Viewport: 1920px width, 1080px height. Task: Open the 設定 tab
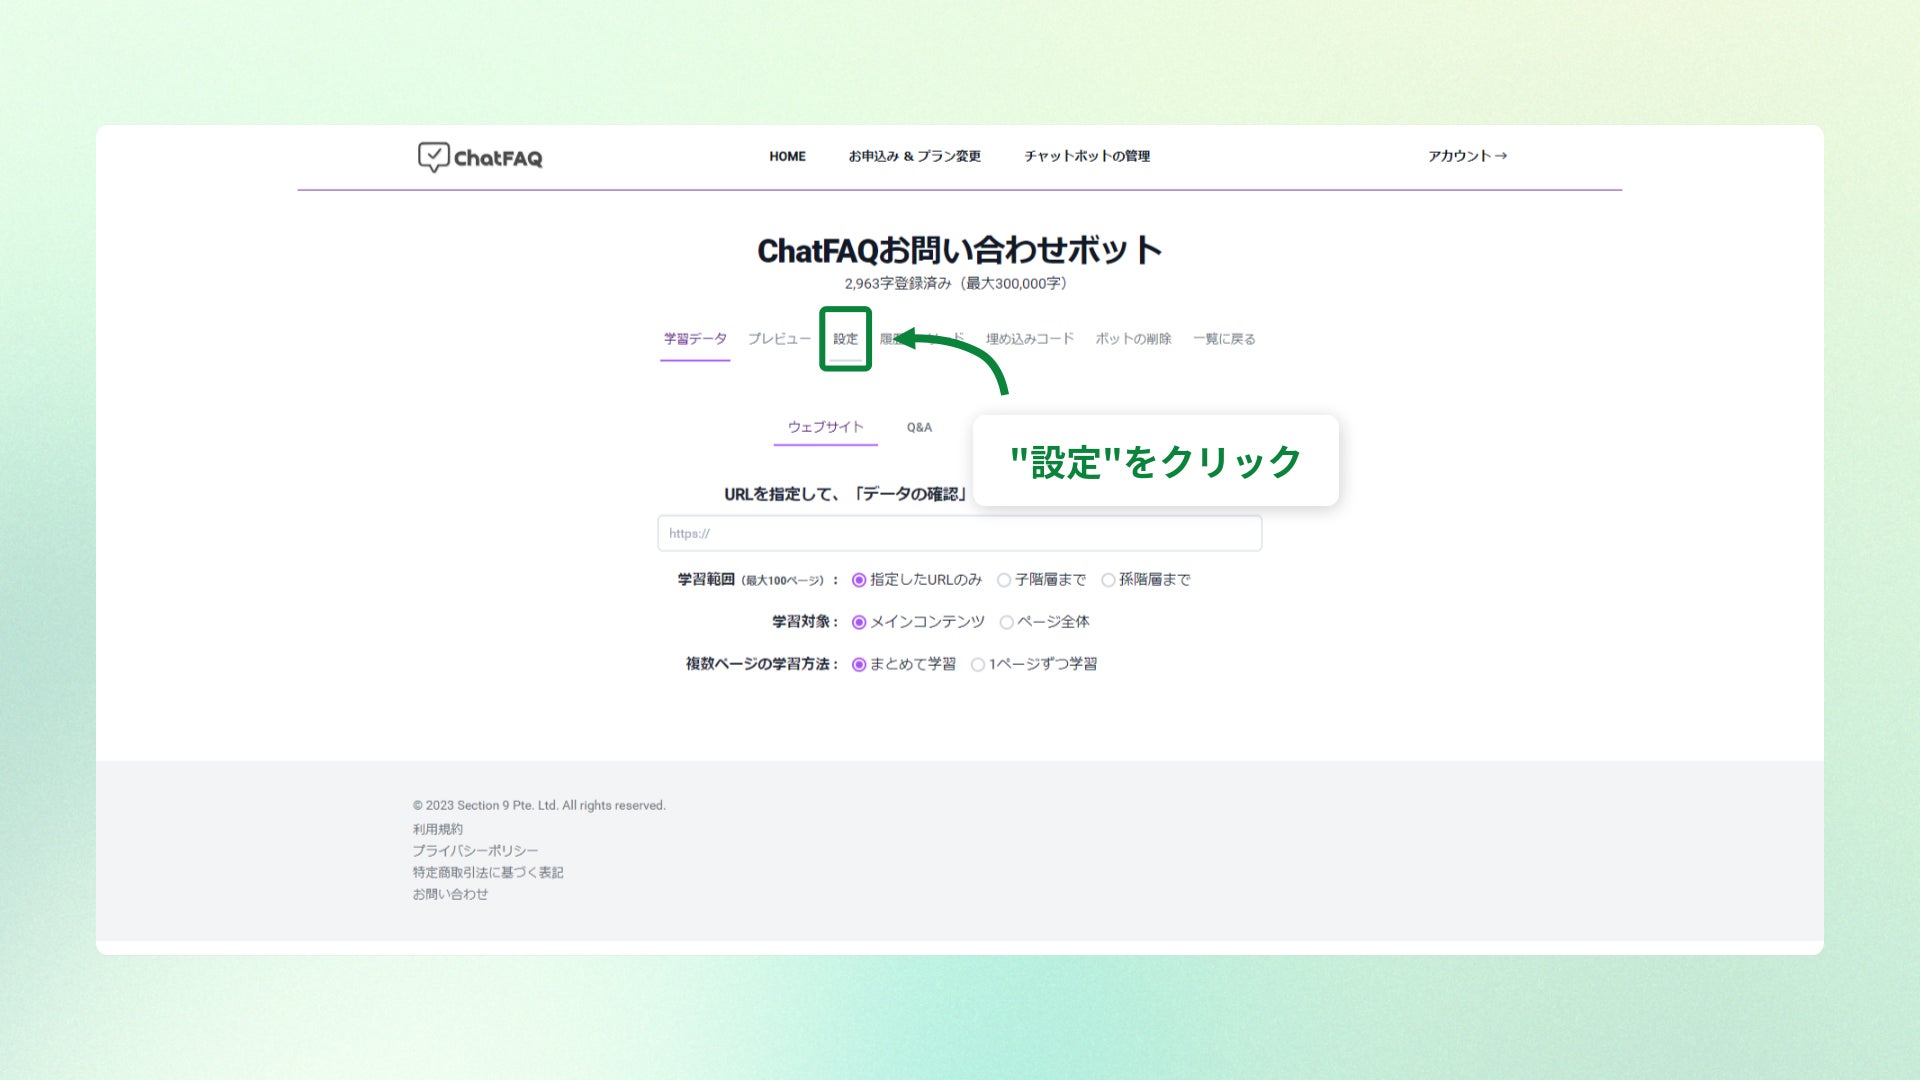(x=845, y=339)
